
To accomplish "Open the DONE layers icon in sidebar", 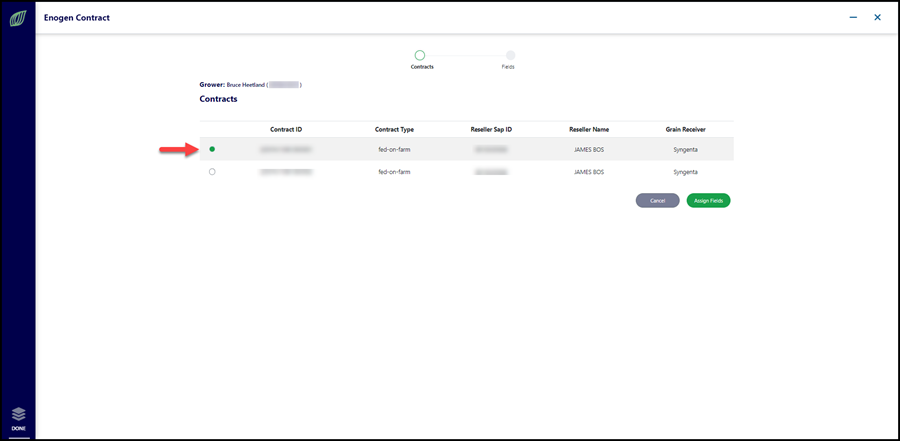I will (x=18, y=420).
